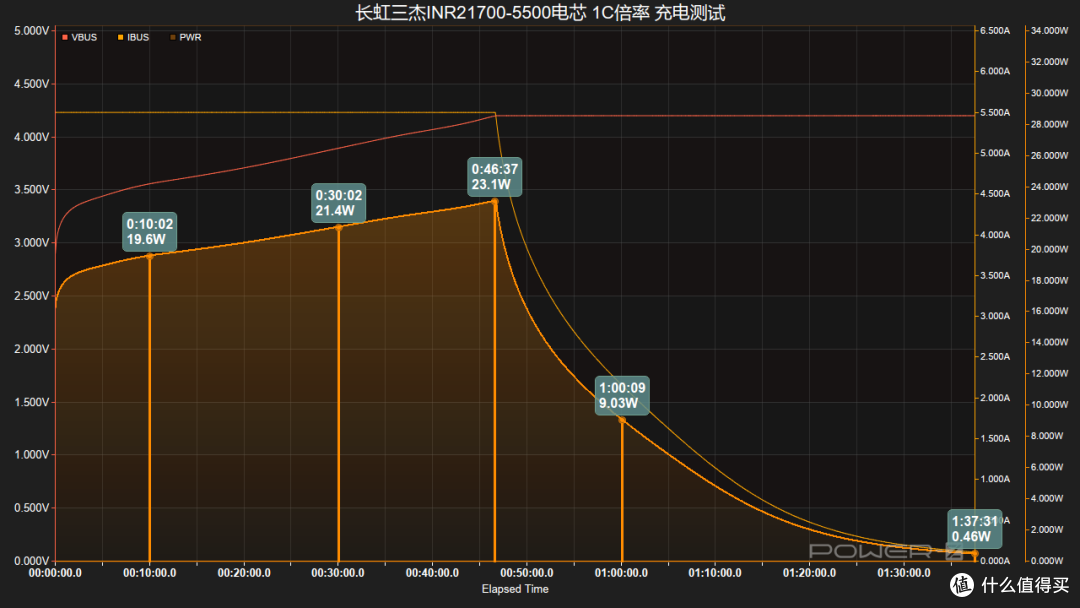Click the 26.000W power axis label
The width and height of the screenshot is (1080, 608).
tap(1050, 156)
